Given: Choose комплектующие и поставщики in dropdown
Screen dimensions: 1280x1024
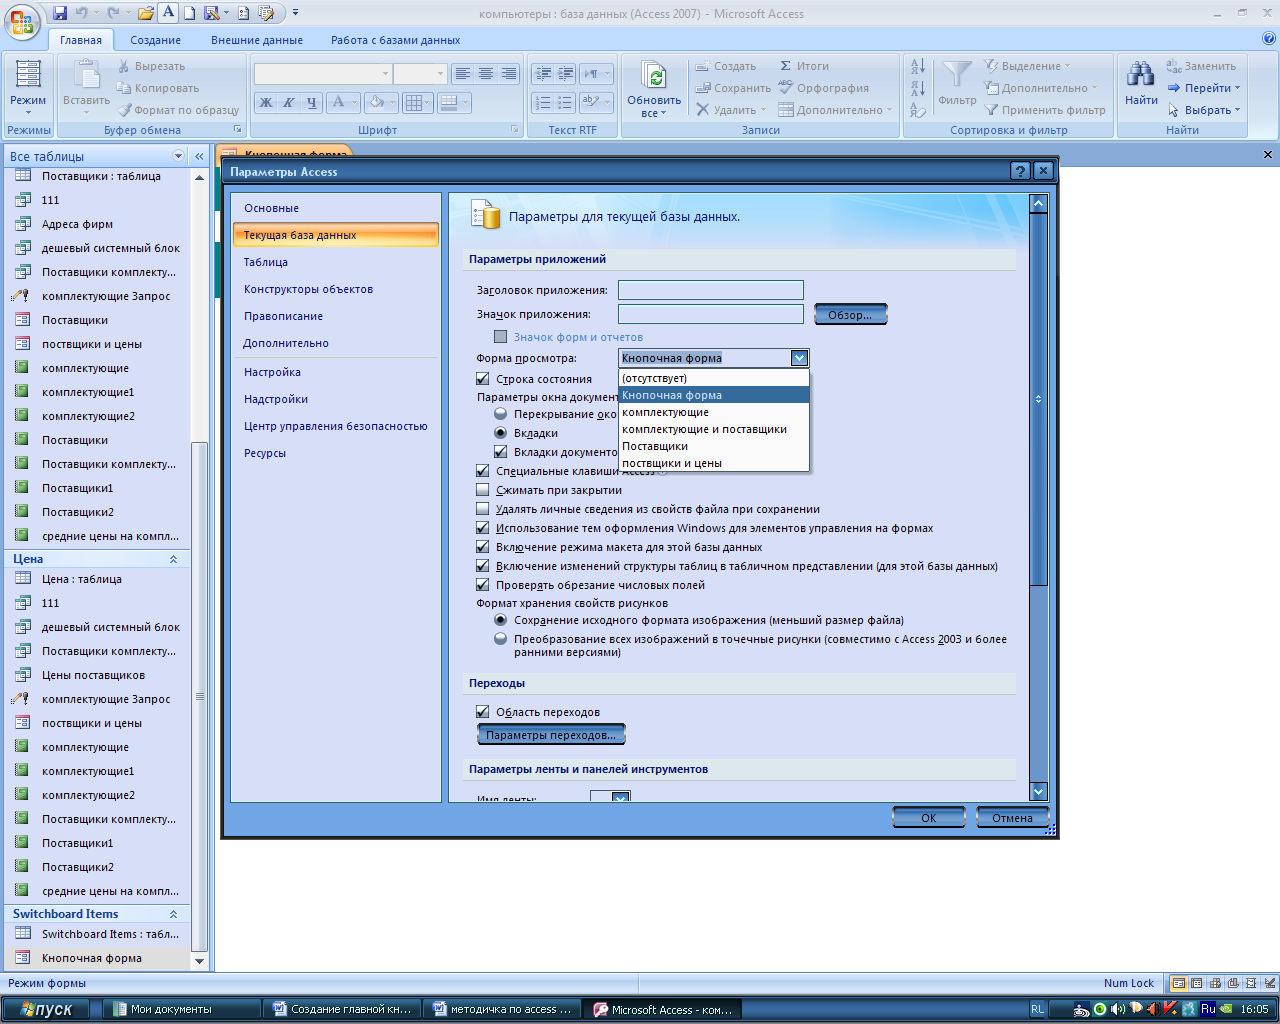Looking at the screenshot, I should [714, 429].
